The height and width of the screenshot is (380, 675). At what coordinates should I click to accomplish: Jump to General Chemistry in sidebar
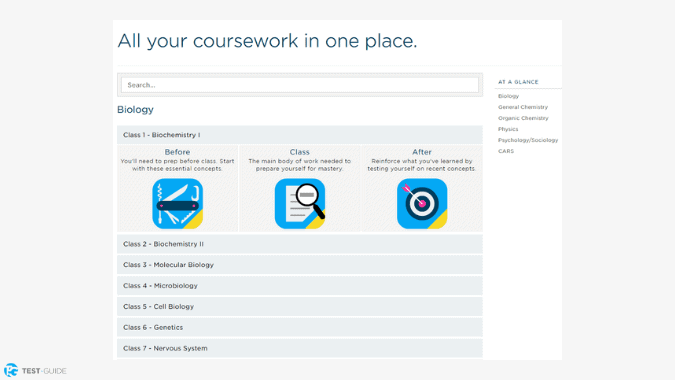click(x=523, y=107)
